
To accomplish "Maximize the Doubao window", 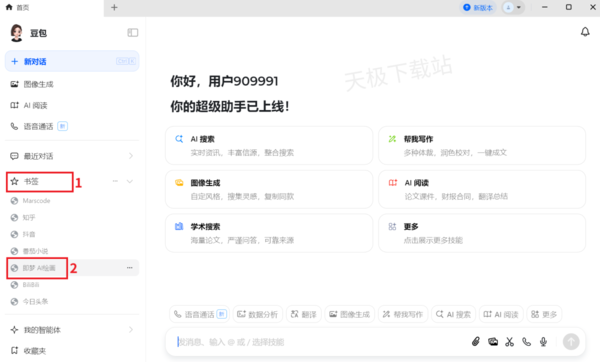I will [x=569, y=7].
